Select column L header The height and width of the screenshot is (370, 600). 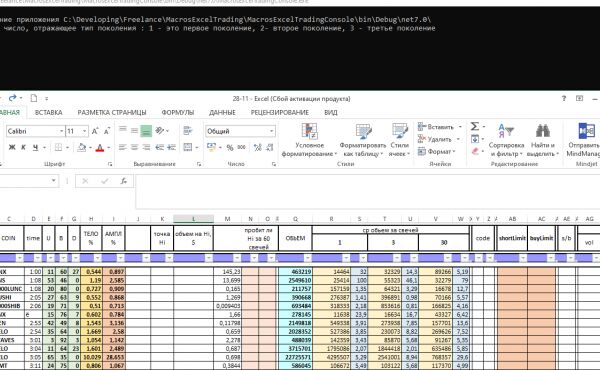193,219
